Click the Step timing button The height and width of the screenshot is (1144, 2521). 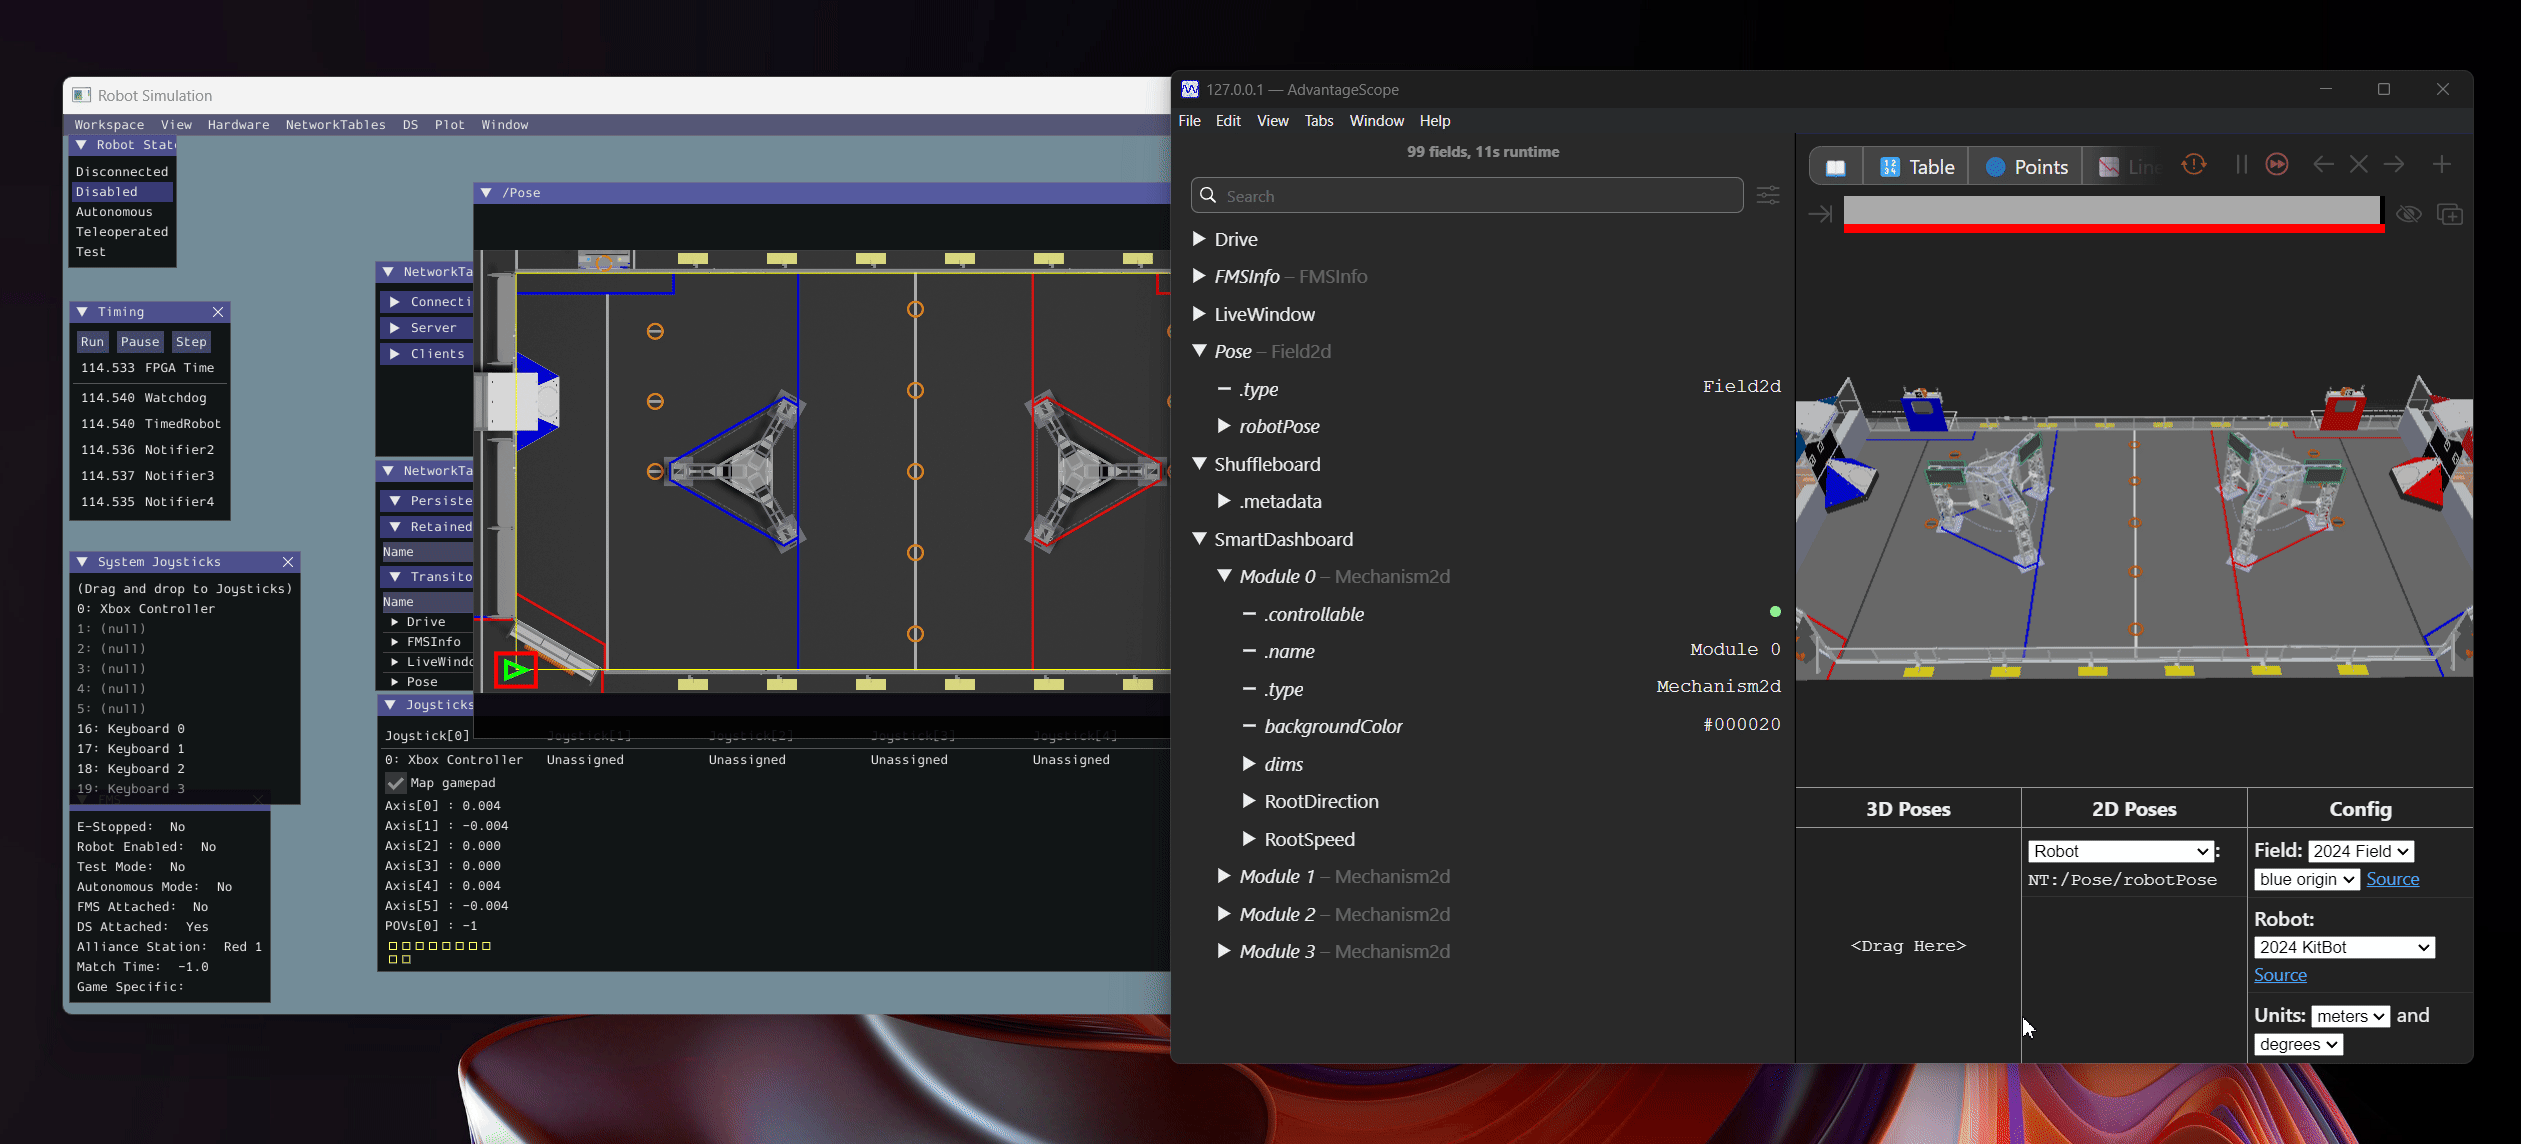click(x=191, y=342)
